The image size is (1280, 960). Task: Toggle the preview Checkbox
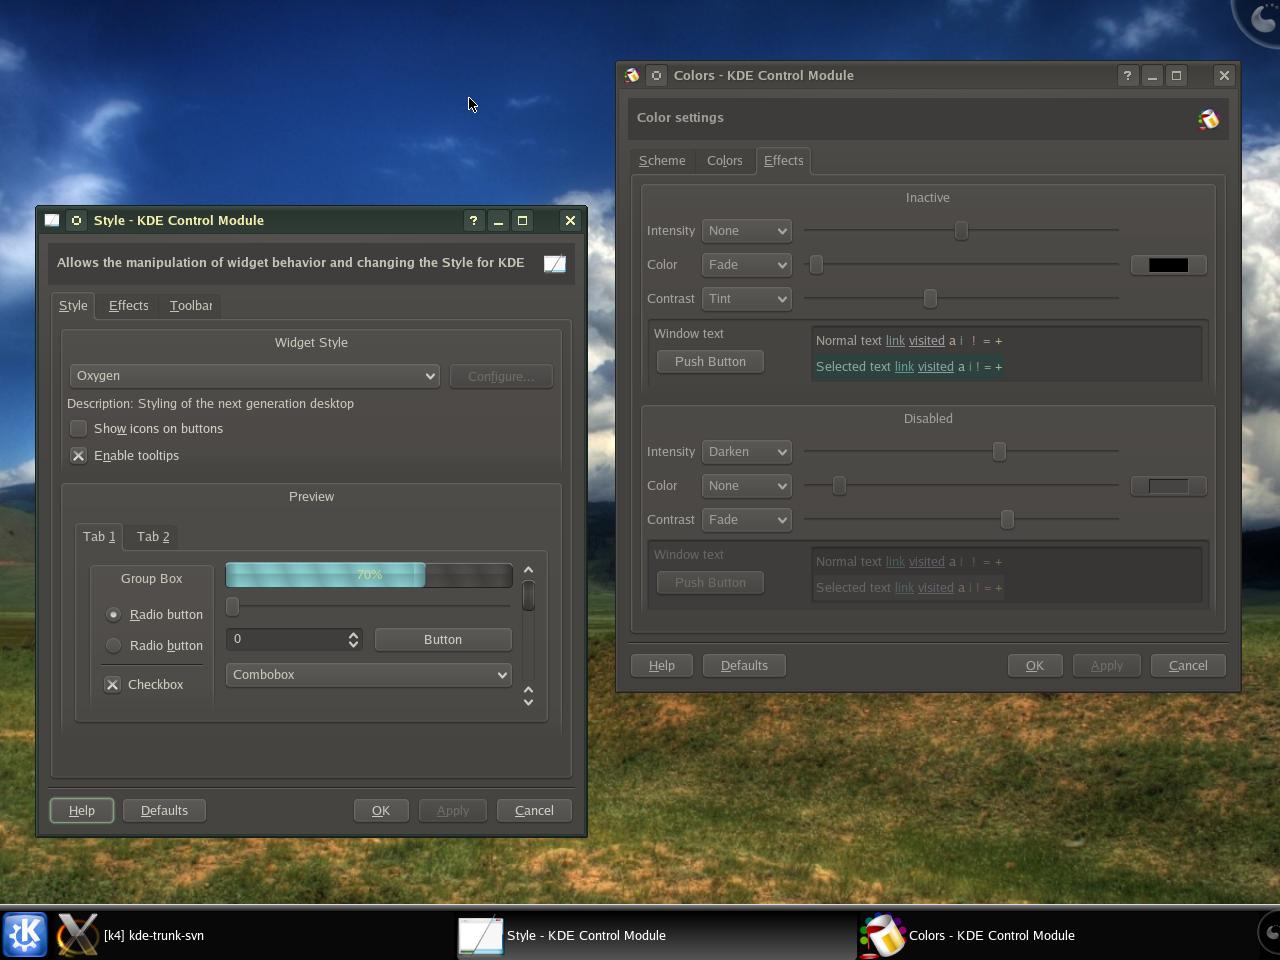112,684
